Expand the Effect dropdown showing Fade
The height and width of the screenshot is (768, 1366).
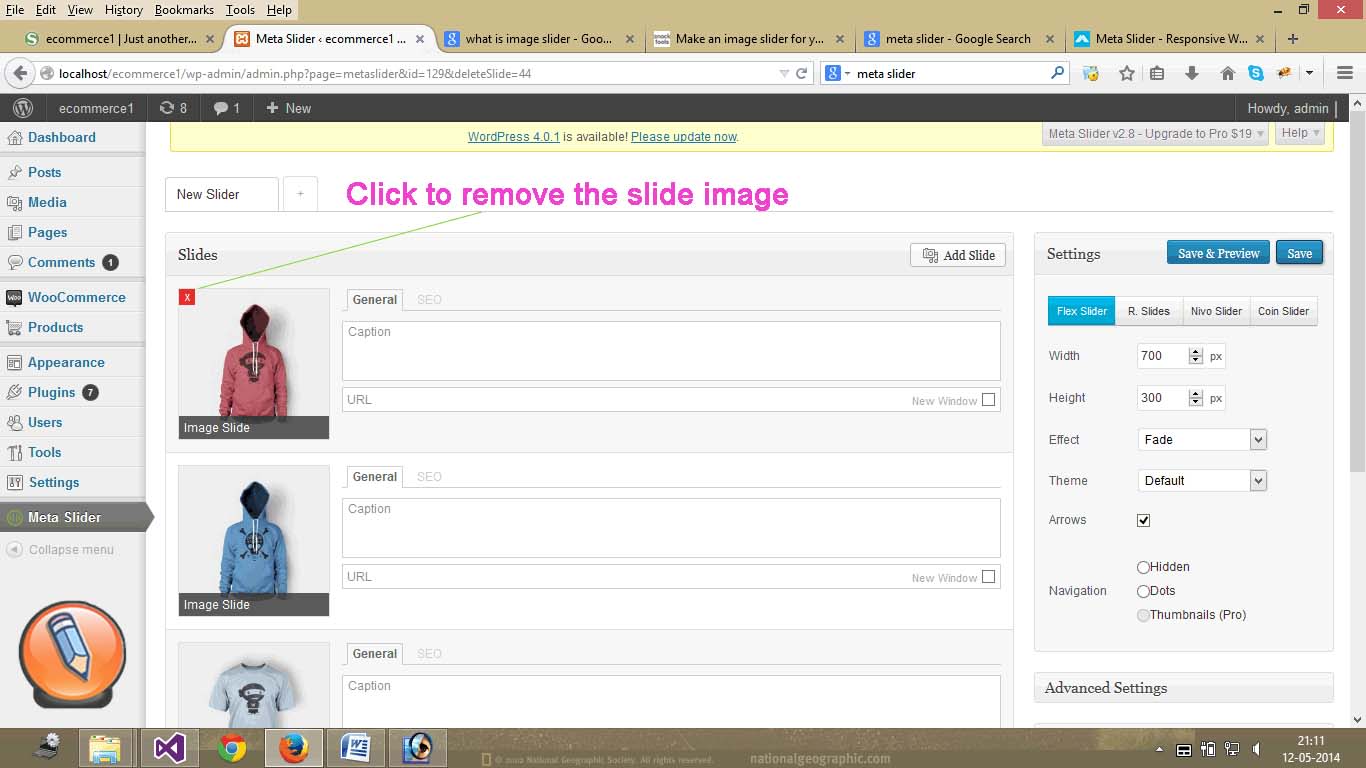pos(1203,439)
